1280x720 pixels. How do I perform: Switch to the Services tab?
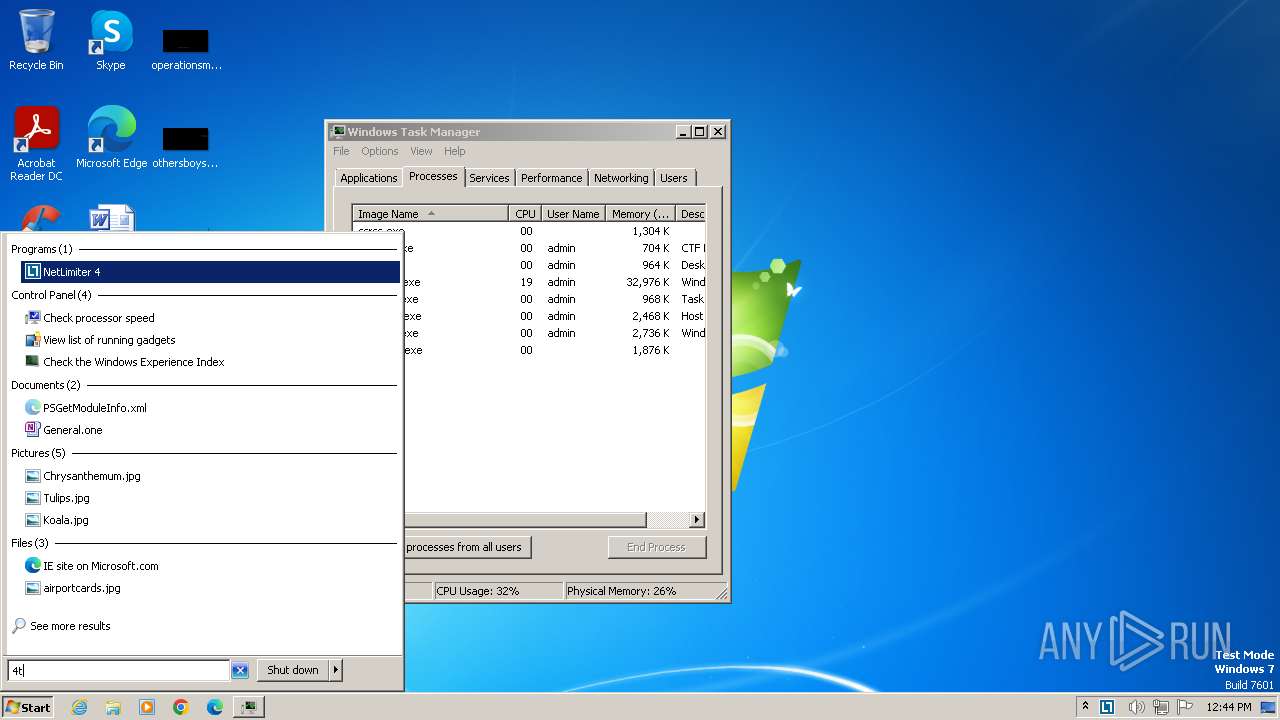pos(489,178)
